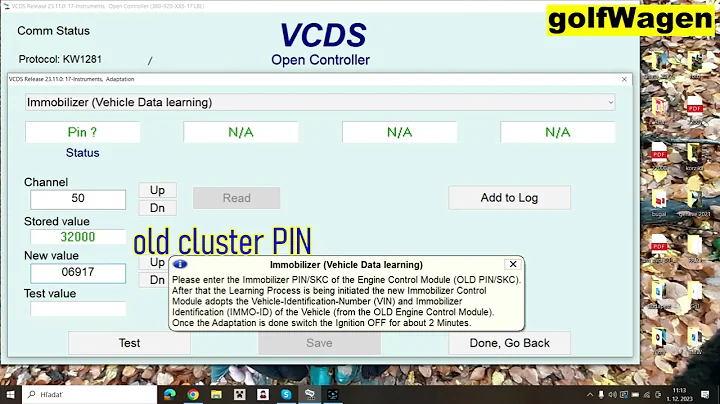Viewport: 720px width, 404px height.
Task: Select the bugal folder on the desktop
Action: 658,203
